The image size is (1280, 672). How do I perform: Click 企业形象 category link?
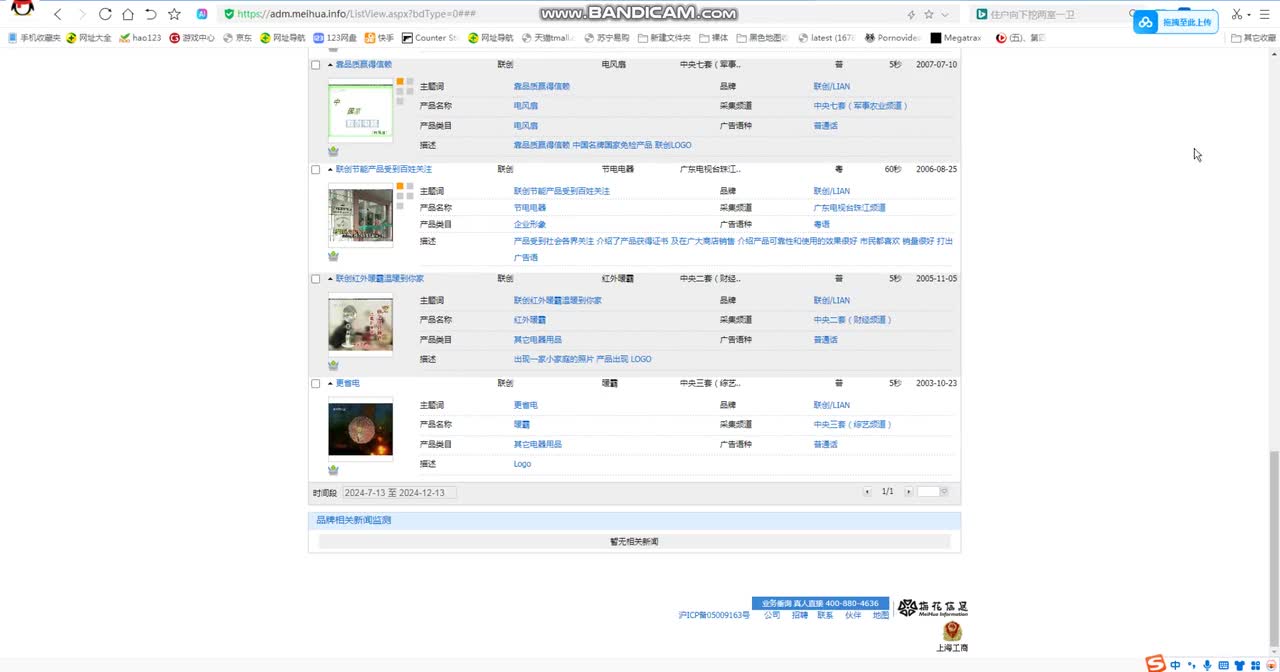point(530,225)
